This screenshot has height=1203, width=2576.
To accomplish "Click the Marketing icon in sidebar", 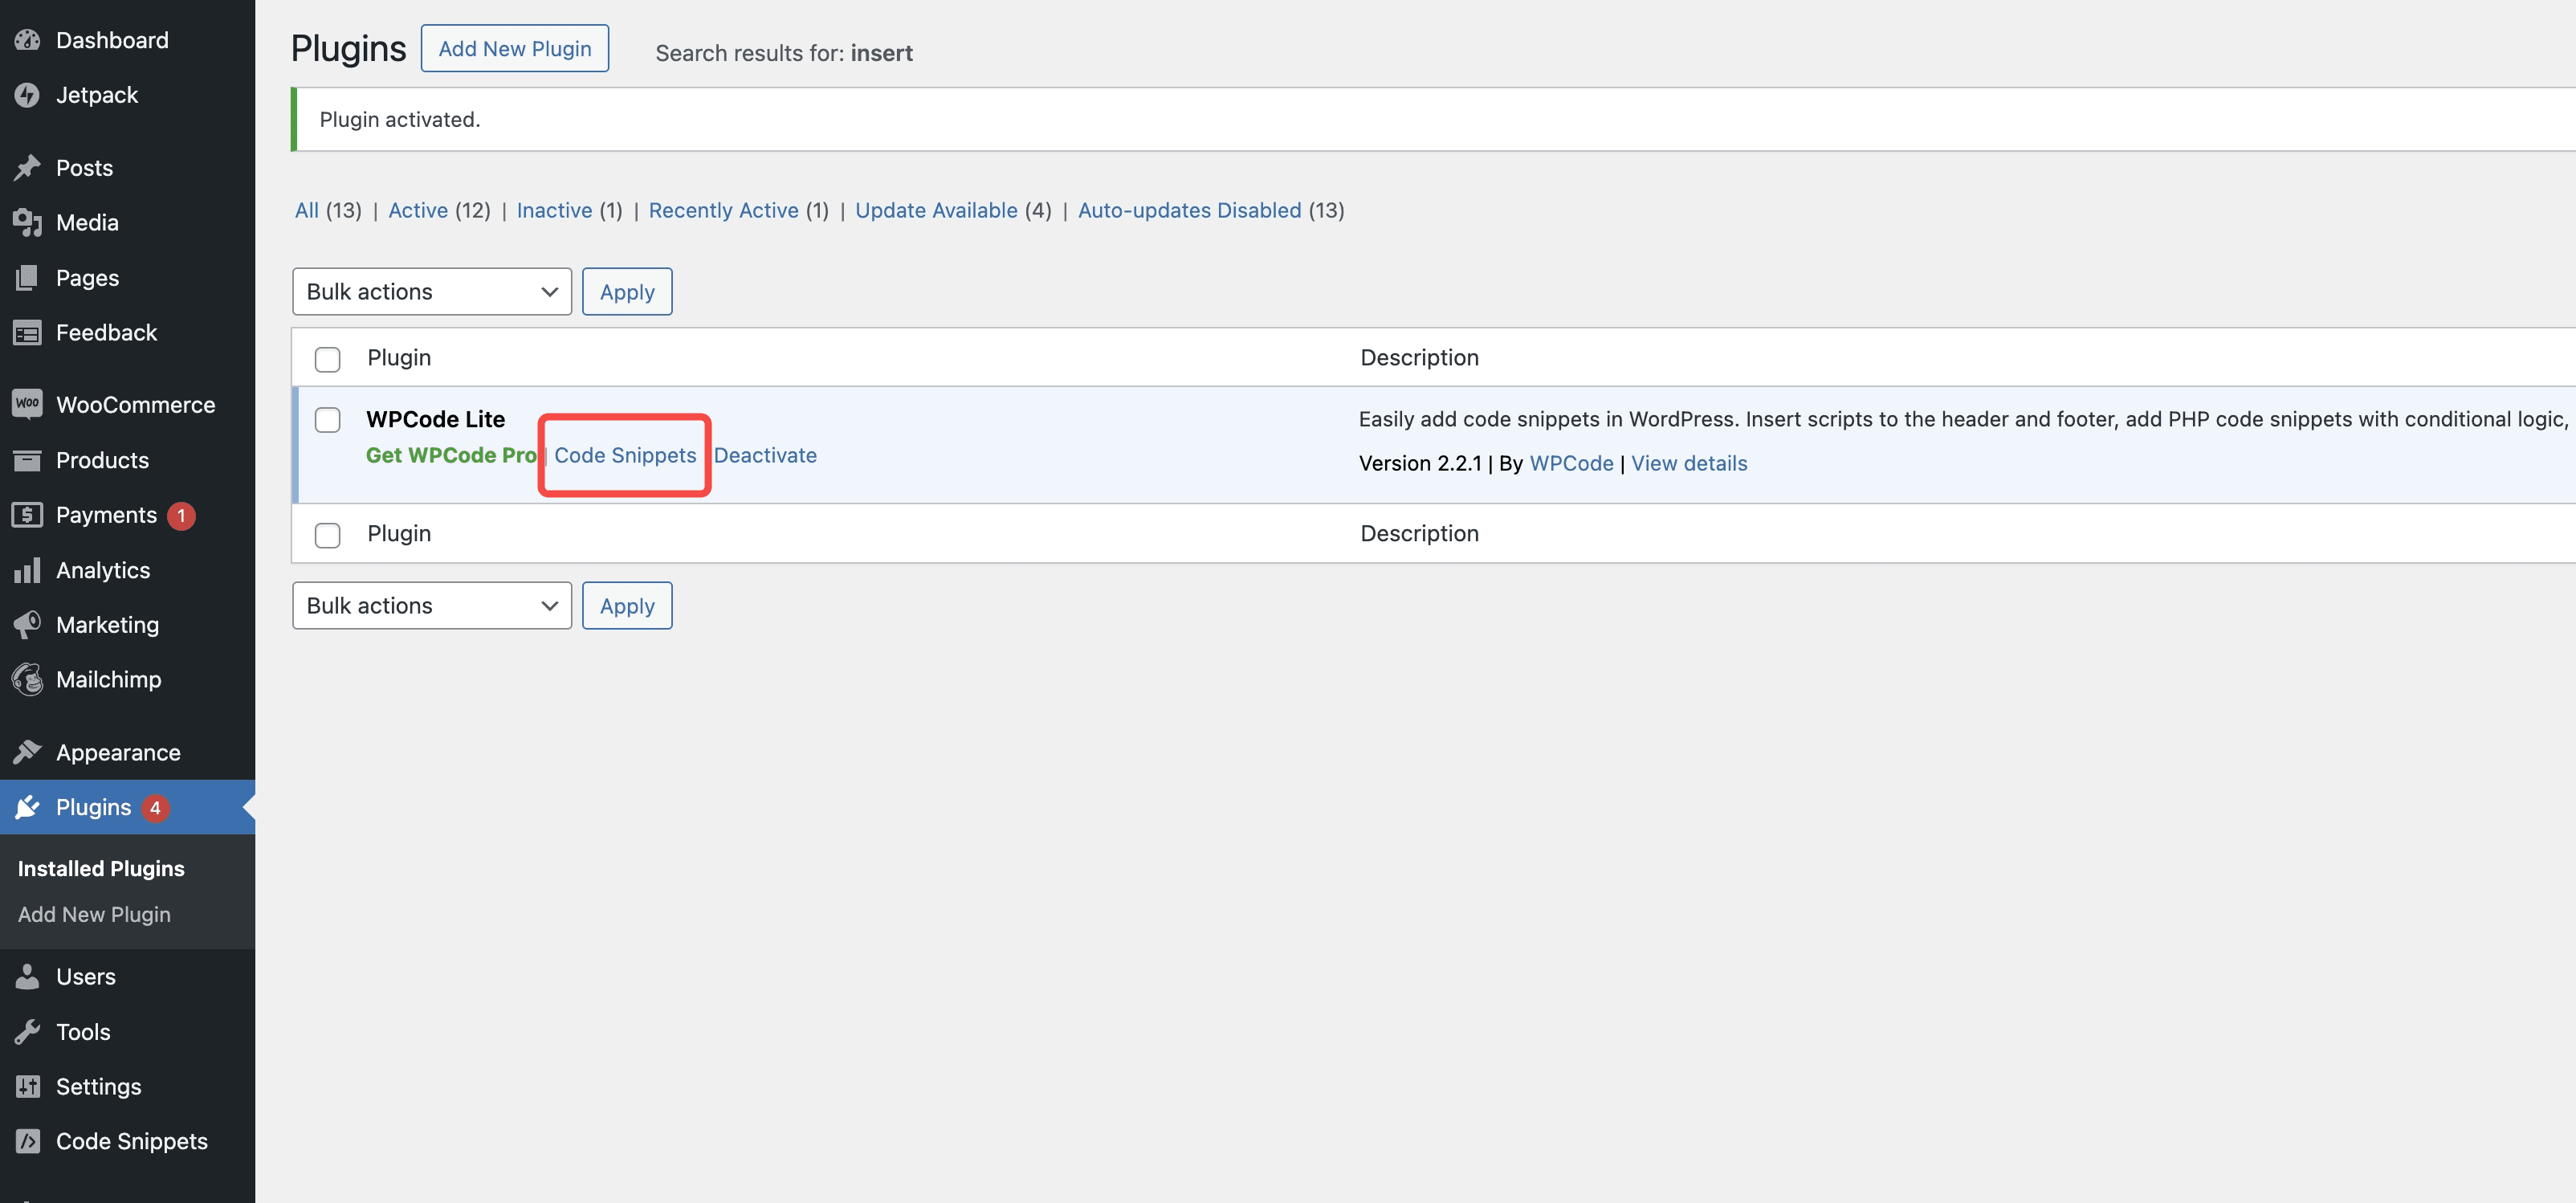I will [26, 626].
